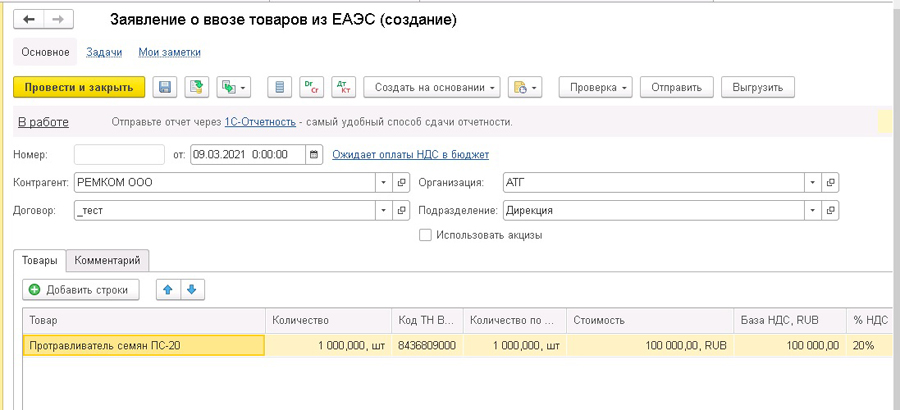Screen dimensions: 900x410
Task: Click the Контрагент field РЕМКОМ ООО
Action: coord(225,183)
